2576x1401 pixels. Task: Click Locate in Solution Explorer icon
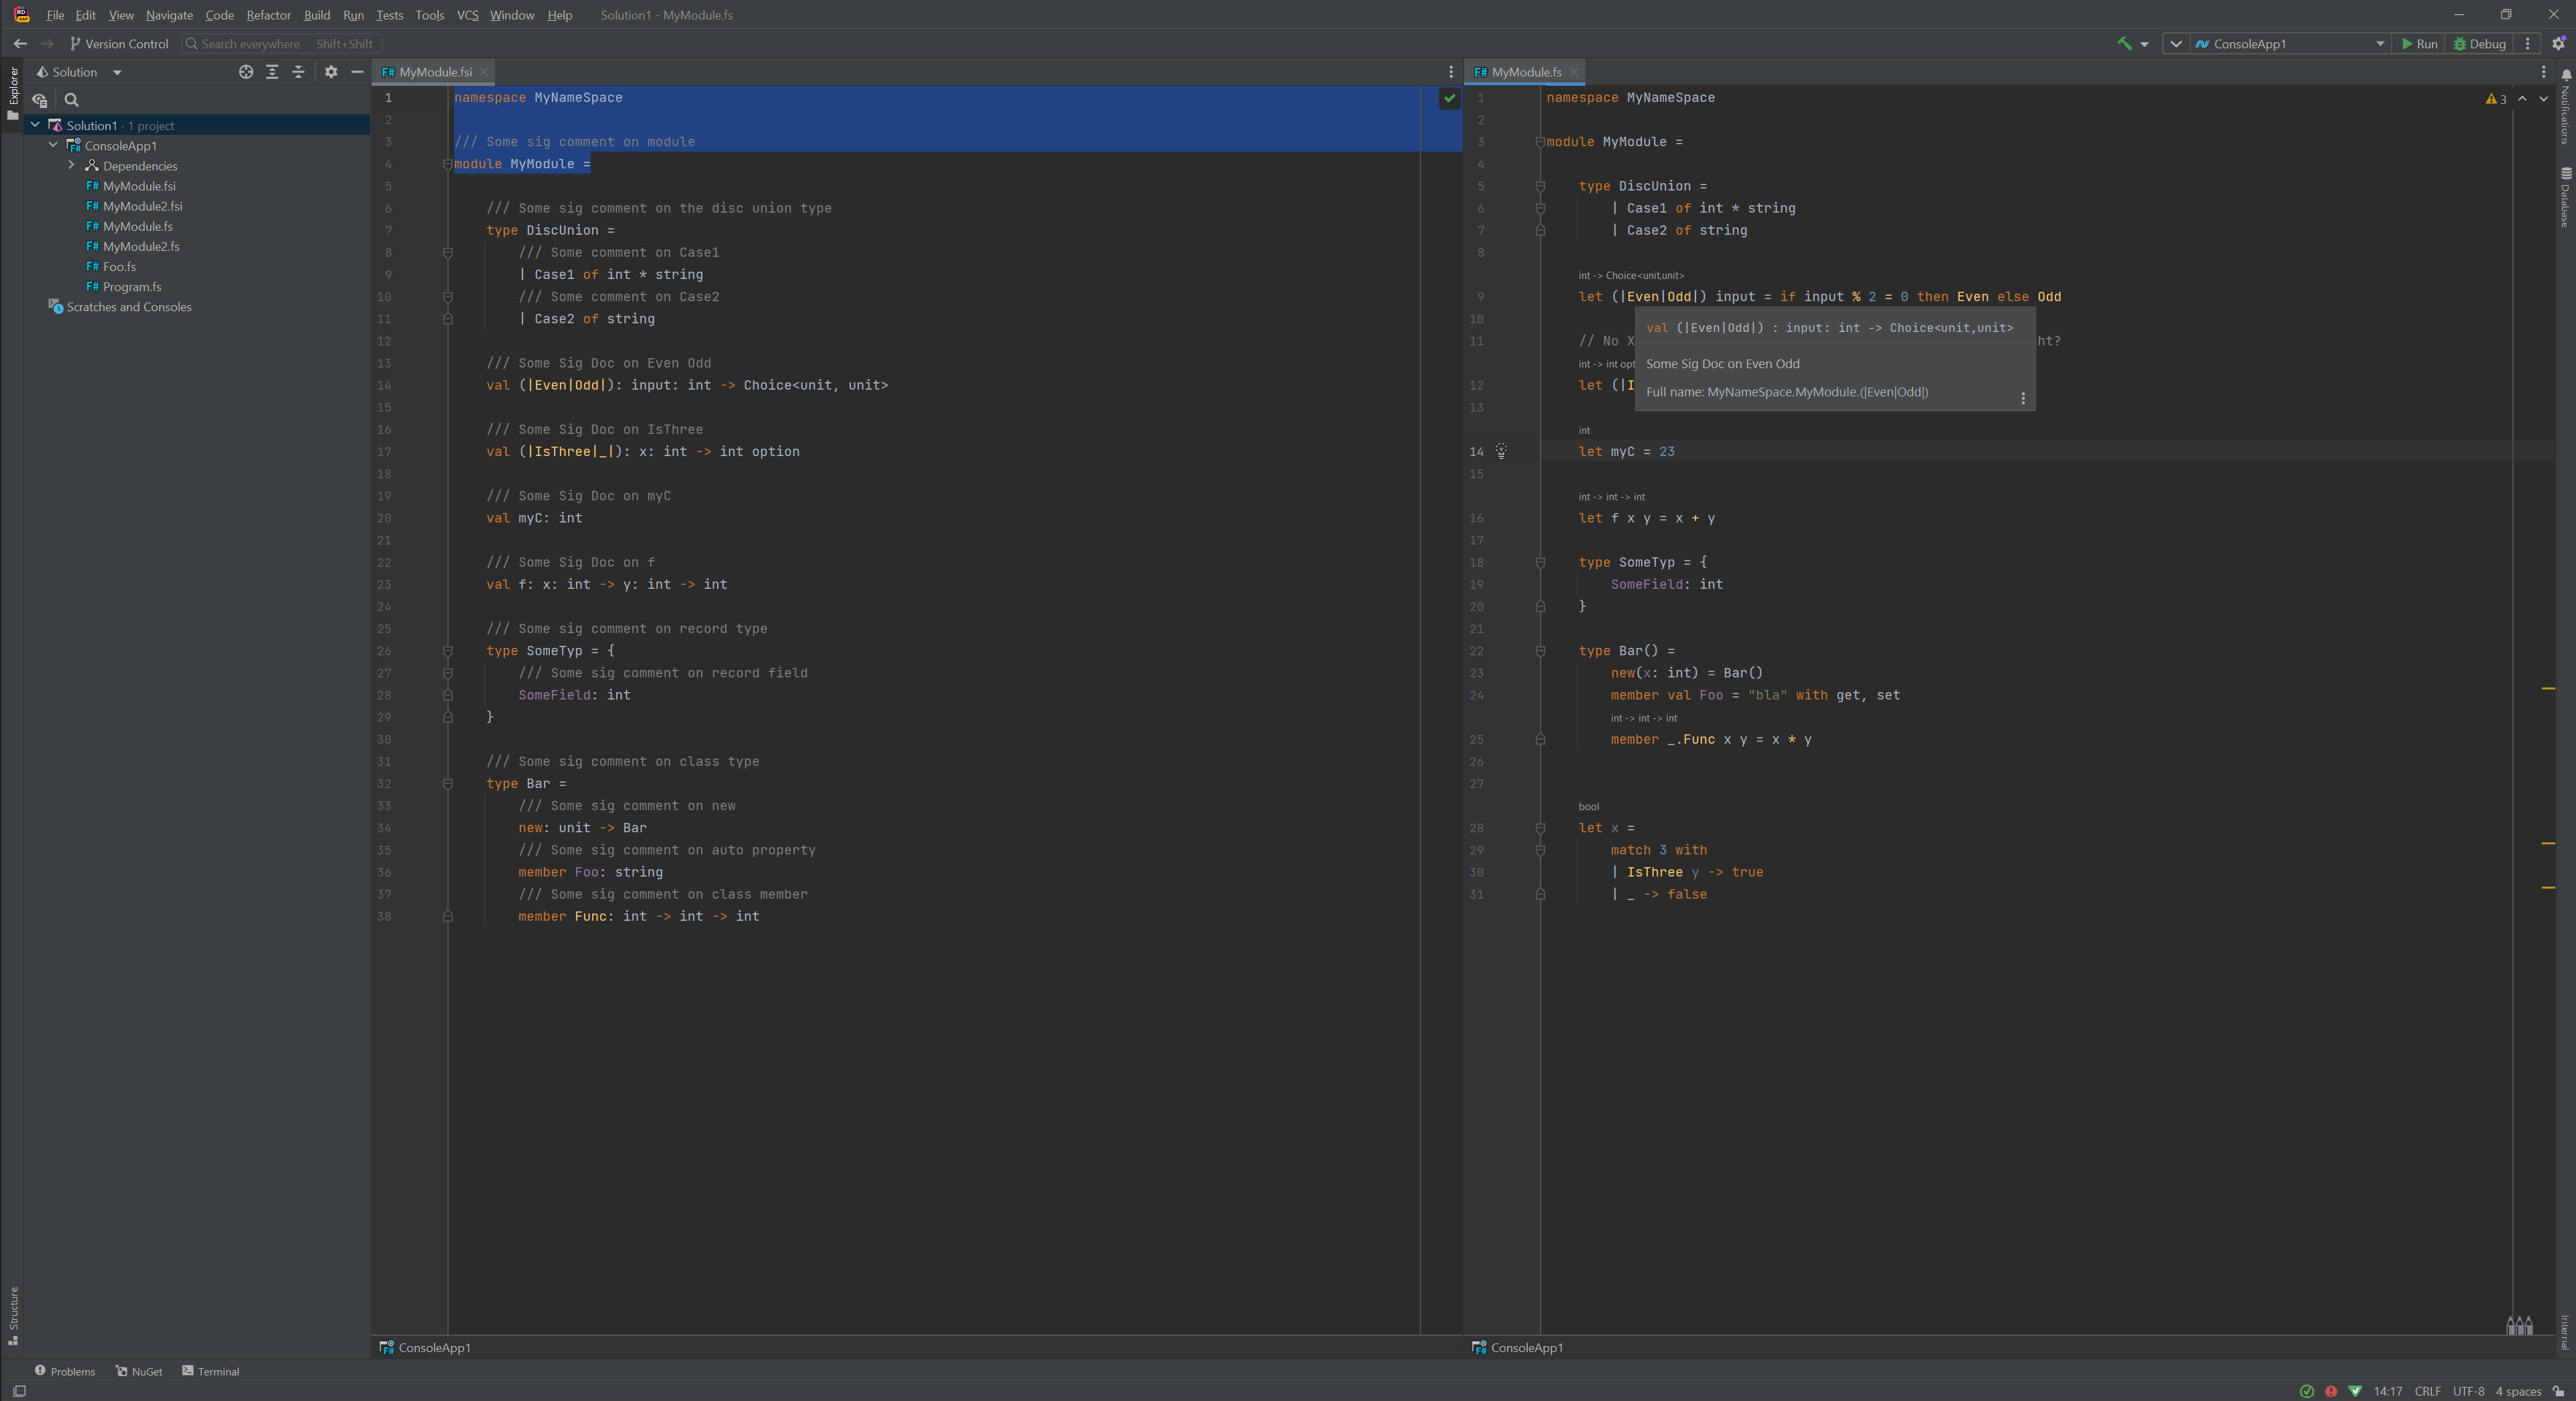(x=246, y=72)
